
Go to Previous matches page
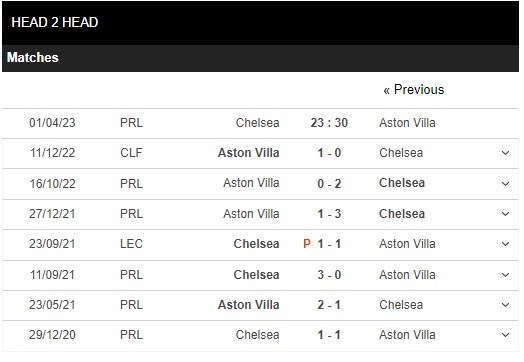click(x=414, y=90)
